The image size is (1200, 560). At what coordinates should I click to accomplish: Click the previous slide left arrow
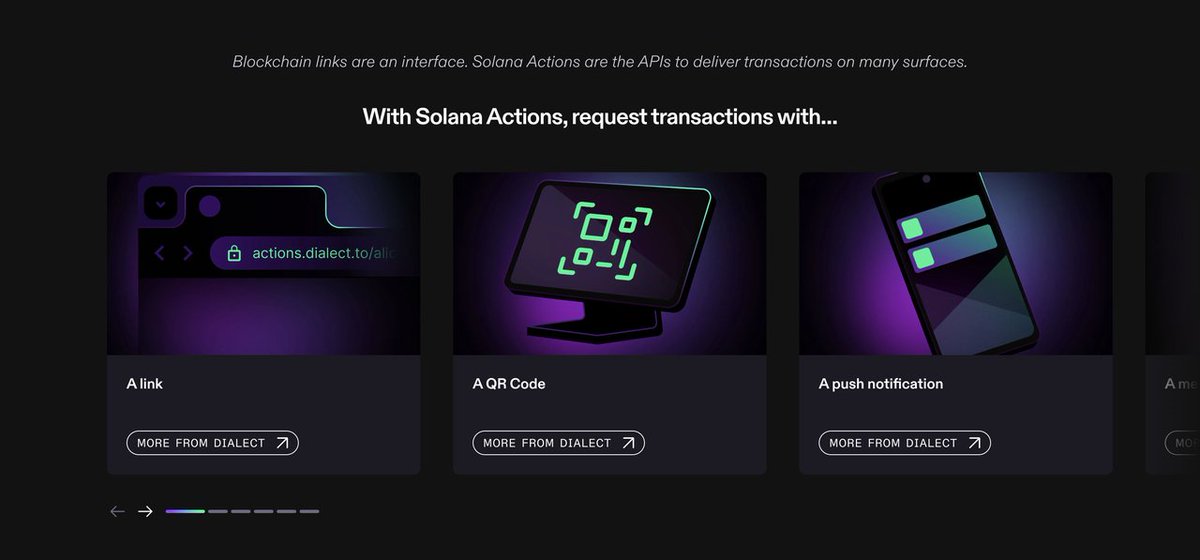pos(117,511)
